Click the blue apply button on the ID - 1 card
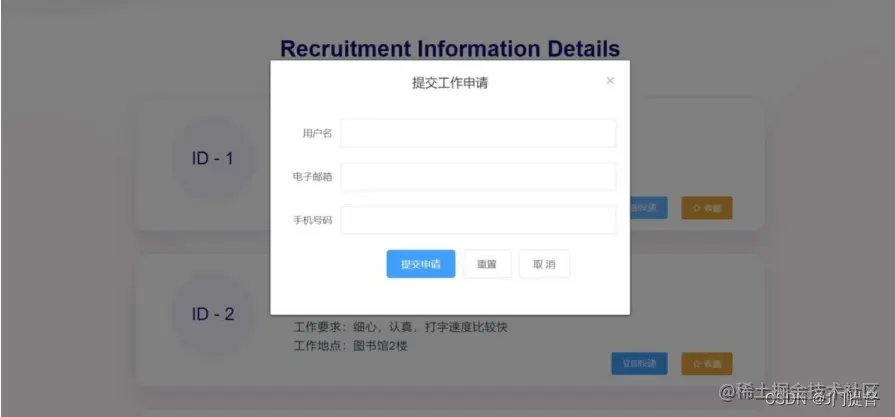 click(x=648, y=208)
